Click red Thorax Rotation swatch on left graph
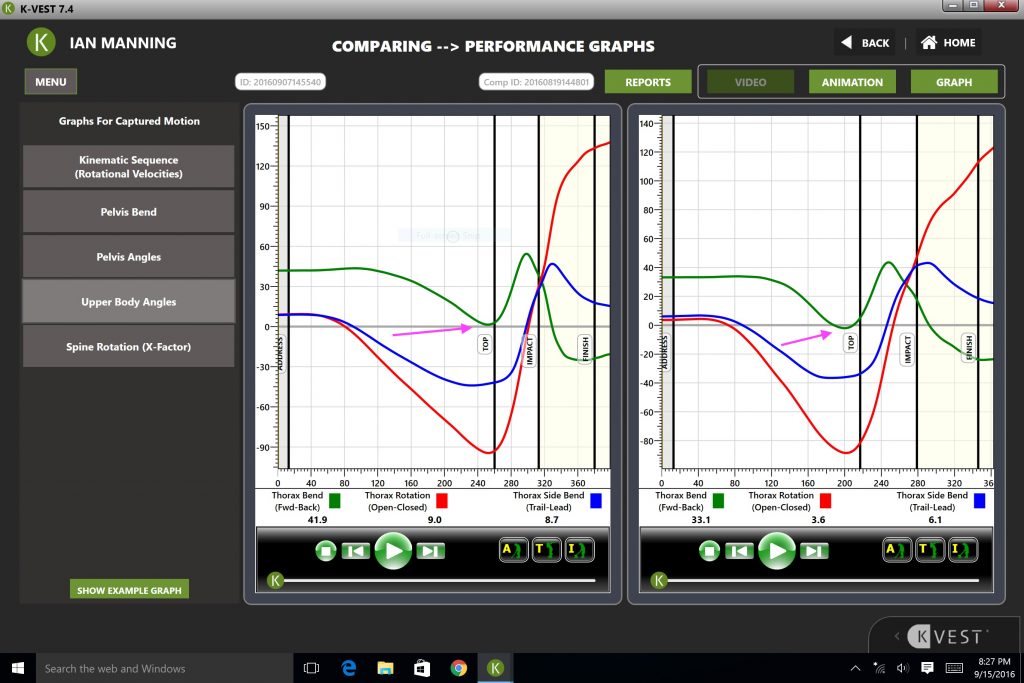 pyautogui.click(x=442, y=501)
